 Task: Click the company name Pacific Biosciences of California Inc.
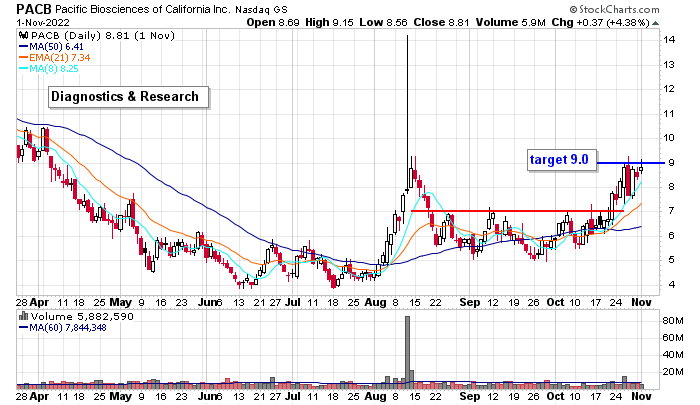click(x=142, y=9)
